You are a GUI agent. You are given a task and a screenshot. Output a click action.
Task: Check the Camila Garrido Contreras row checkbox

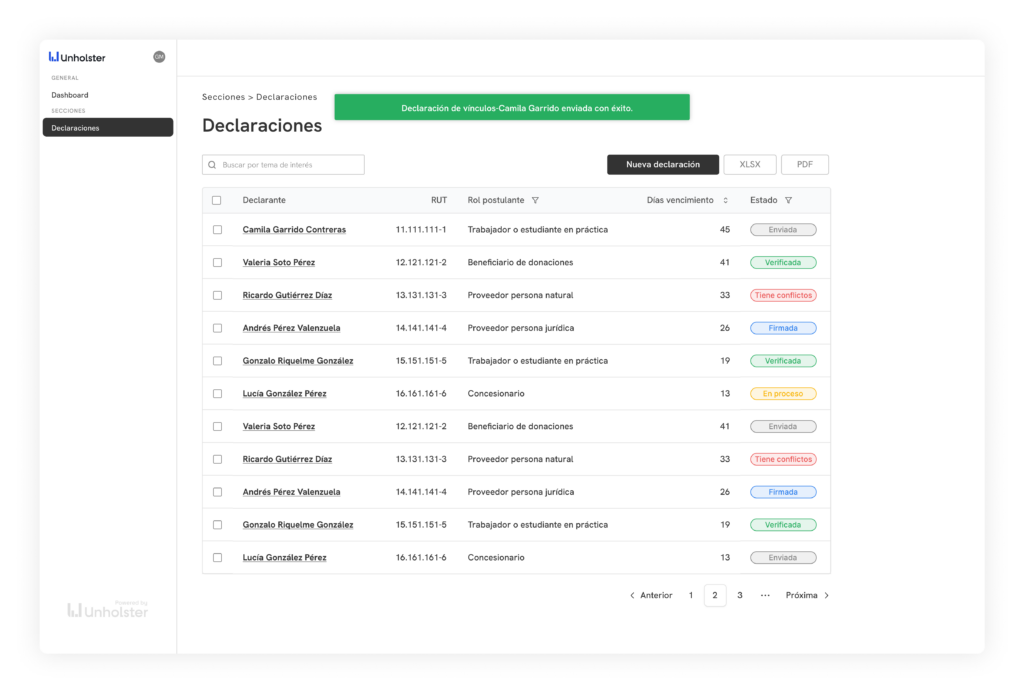pyautogui.click(x=217, y=230)
